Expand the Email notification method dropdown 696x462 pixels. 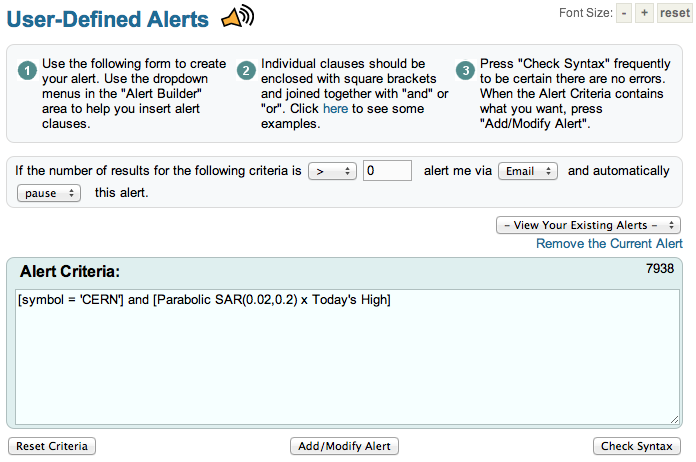pyautogui.click(x=528, y=171)
